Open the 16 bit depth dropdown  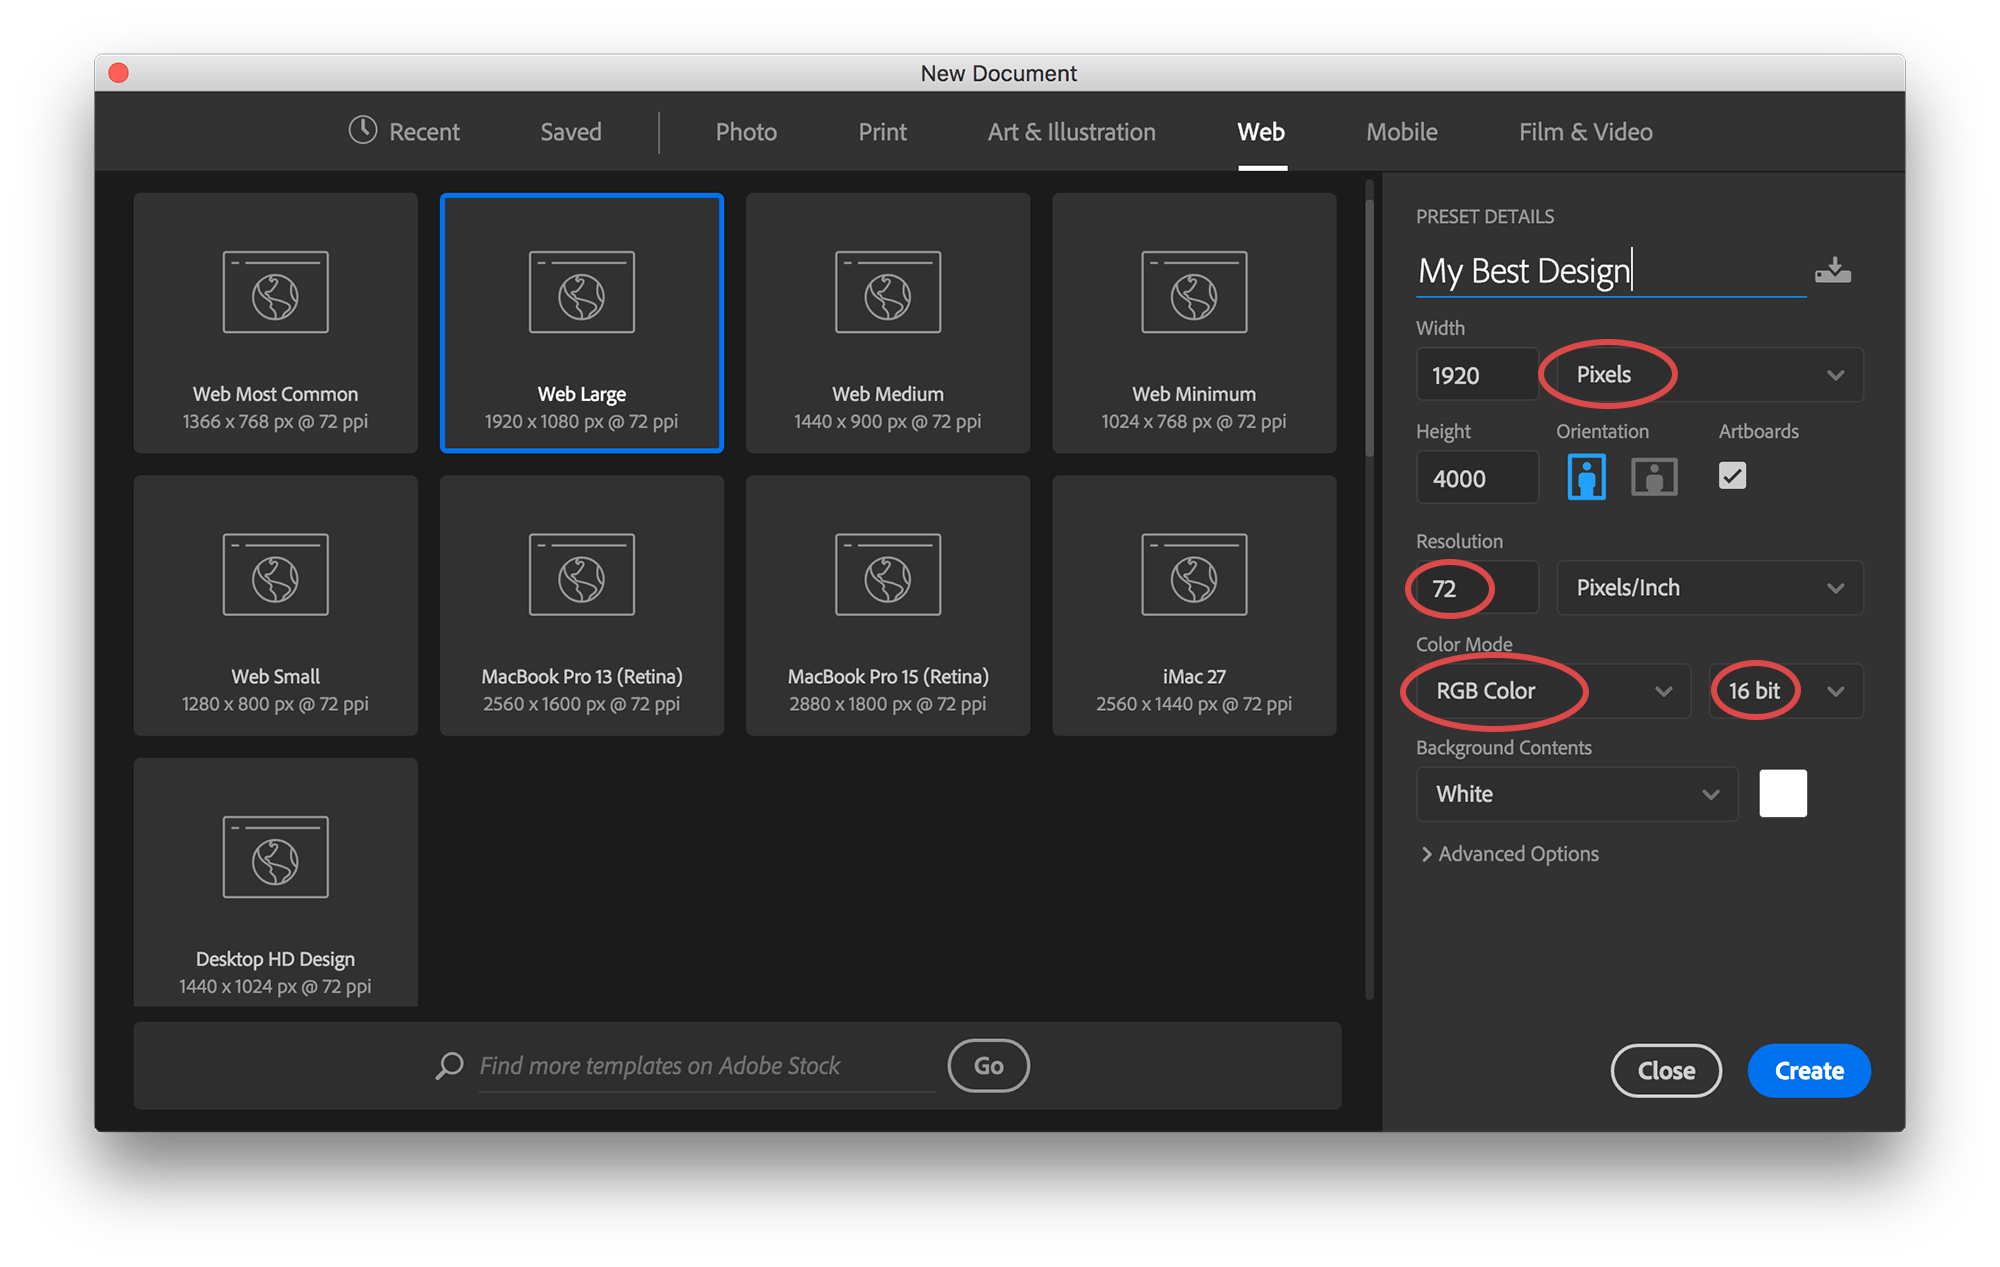point(1786,691)
